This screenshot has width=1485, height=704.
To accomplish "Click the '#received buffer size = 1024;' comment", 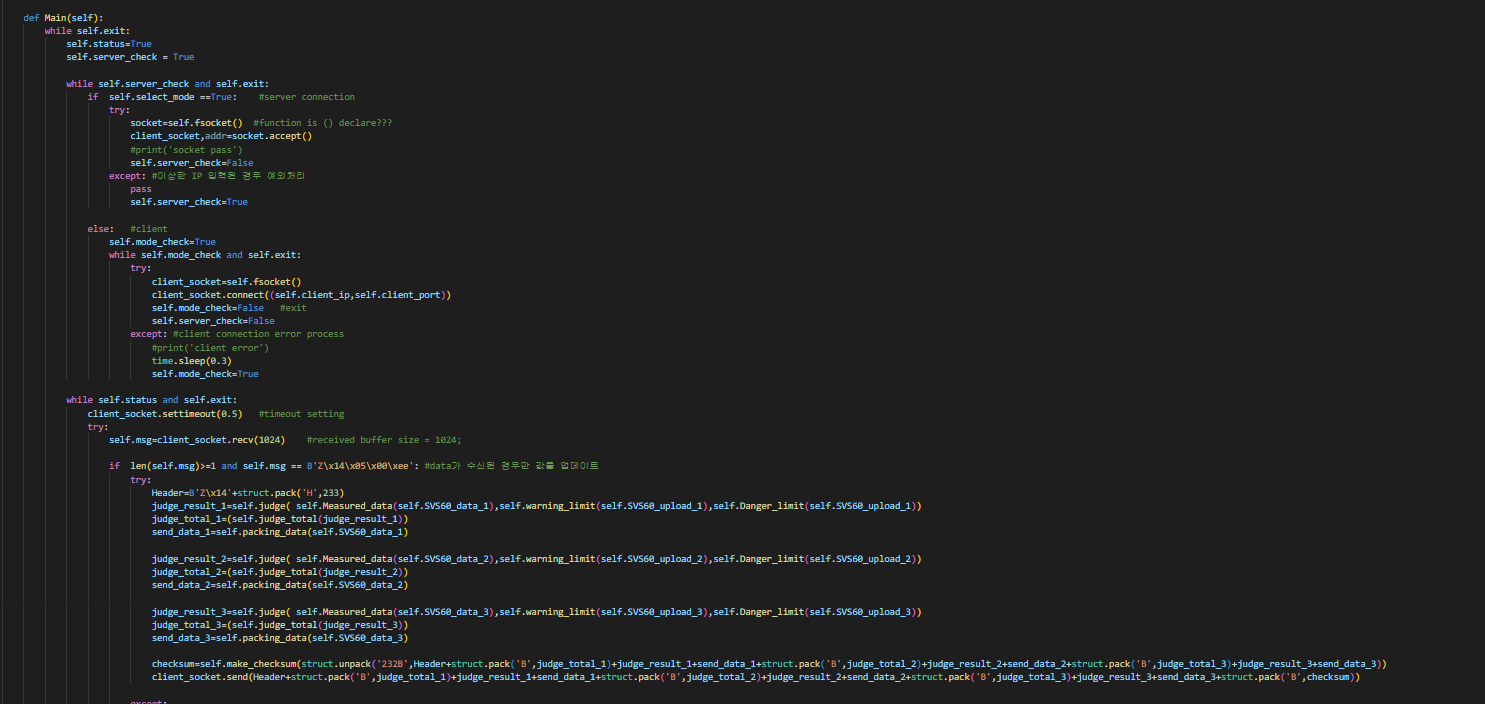I will tap(384, 440).
